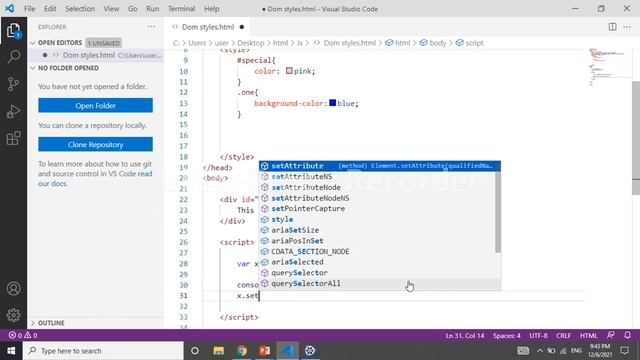Image resolution: width=640 pixels, height=360 pixels.
Task: Open the Help menu
Action: 211,9
